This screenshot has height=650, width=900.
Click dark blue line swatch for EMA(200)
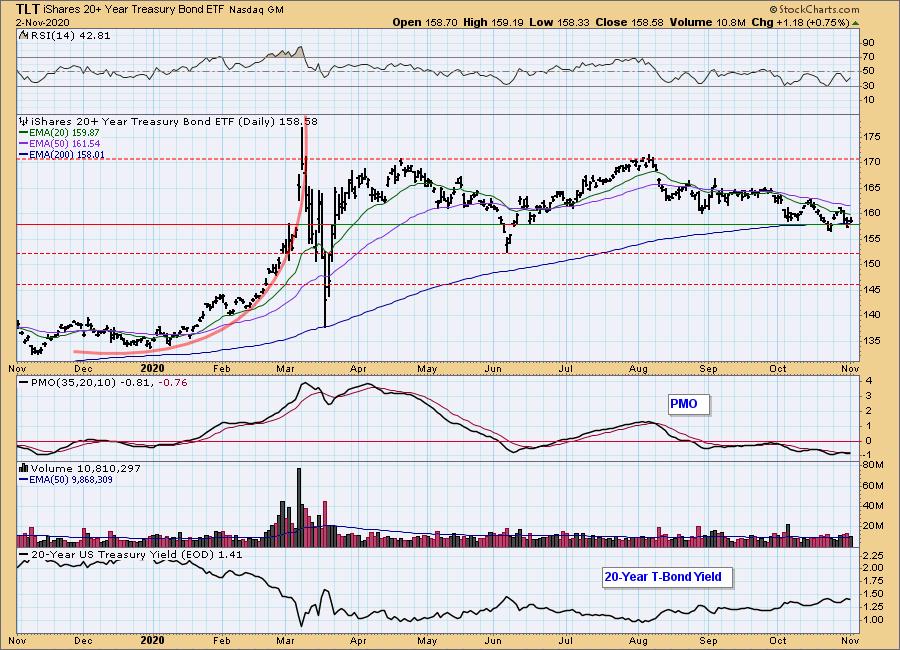(24, 154)
